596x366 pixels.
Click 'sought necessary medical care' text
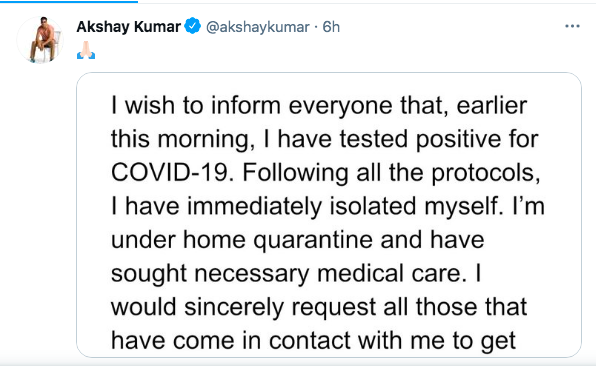tap(286, 274)
